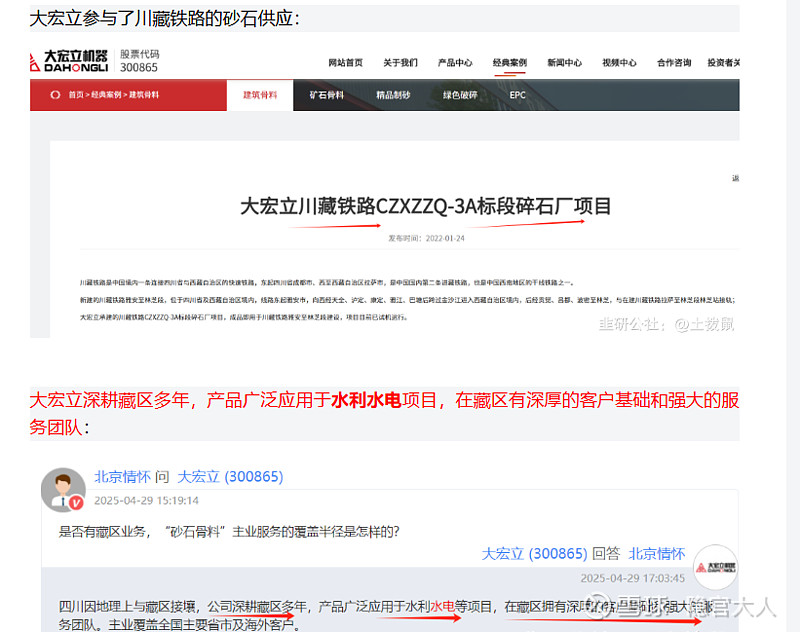This screenshot has width=800, height=632.
Task: Switch to the 绿色破碎 tab
Action: click(x=460, y=95)
